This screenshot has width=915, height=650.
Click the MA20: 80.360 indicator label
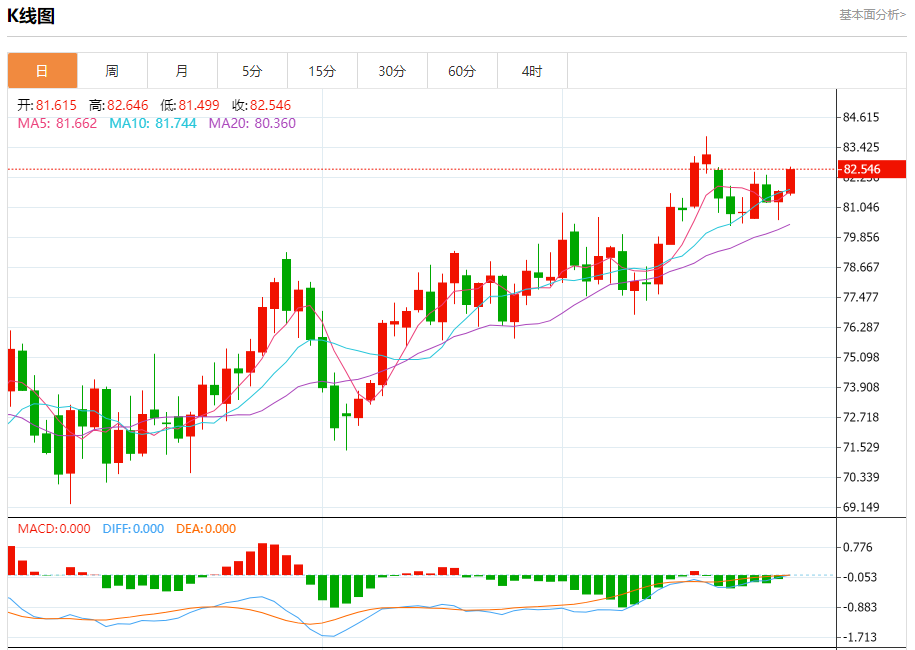(x=252, y=123)
